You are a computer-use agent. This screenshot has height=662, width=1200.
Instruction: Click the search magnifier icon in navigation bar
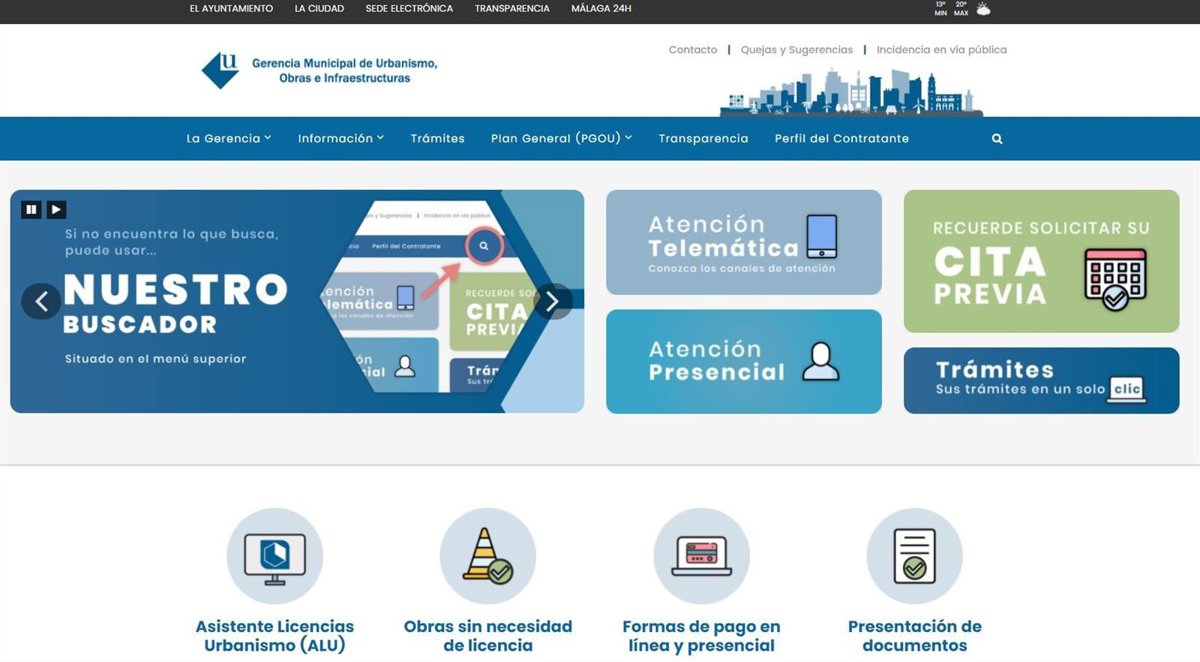pyautogui.click(x=997, y=139)
